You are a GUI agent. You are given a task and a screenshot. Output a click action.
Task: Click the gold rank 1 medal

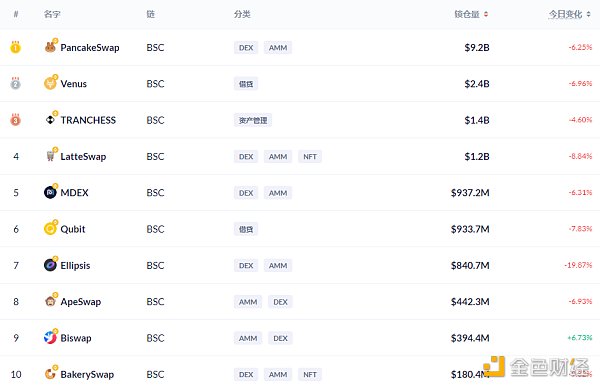tap(15, 47)
